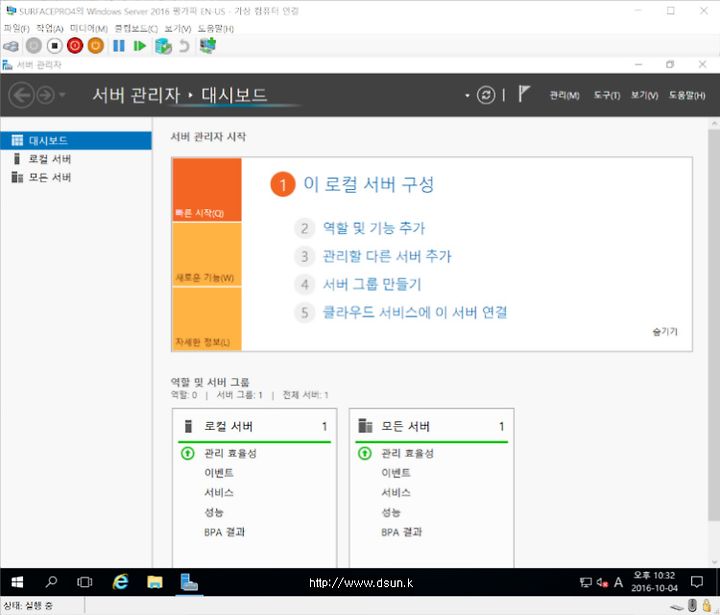Open the 클립보드(C) menu
Image resolution: width=720 pixels, height=615 pixels.
coord(136,28)
